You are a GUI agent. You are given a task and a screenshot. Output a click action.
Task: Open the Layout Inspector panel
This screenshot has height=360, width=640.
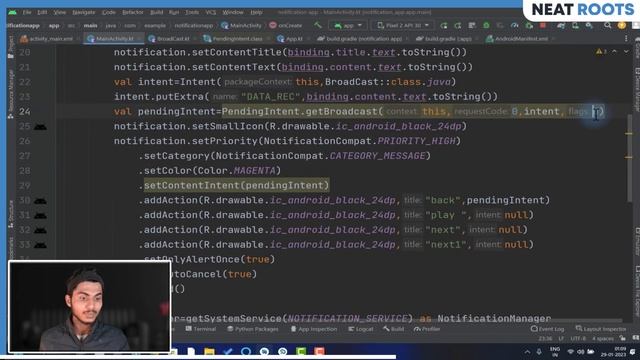(x=601, y=329)
